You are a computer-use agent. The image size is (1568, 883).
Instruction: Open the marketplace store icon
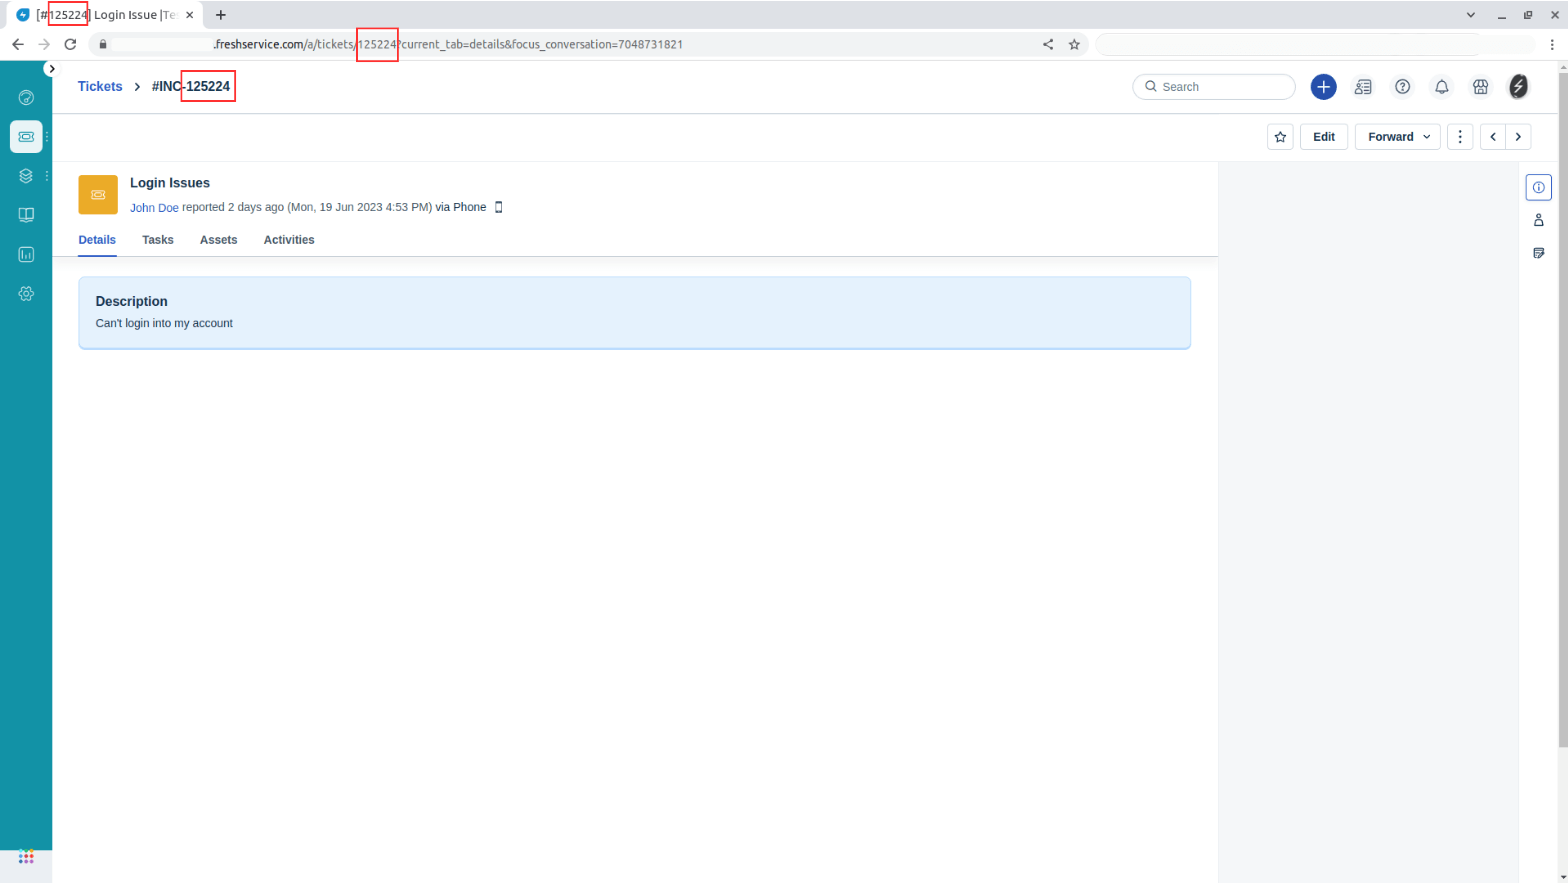click(x=1481, y=87)
